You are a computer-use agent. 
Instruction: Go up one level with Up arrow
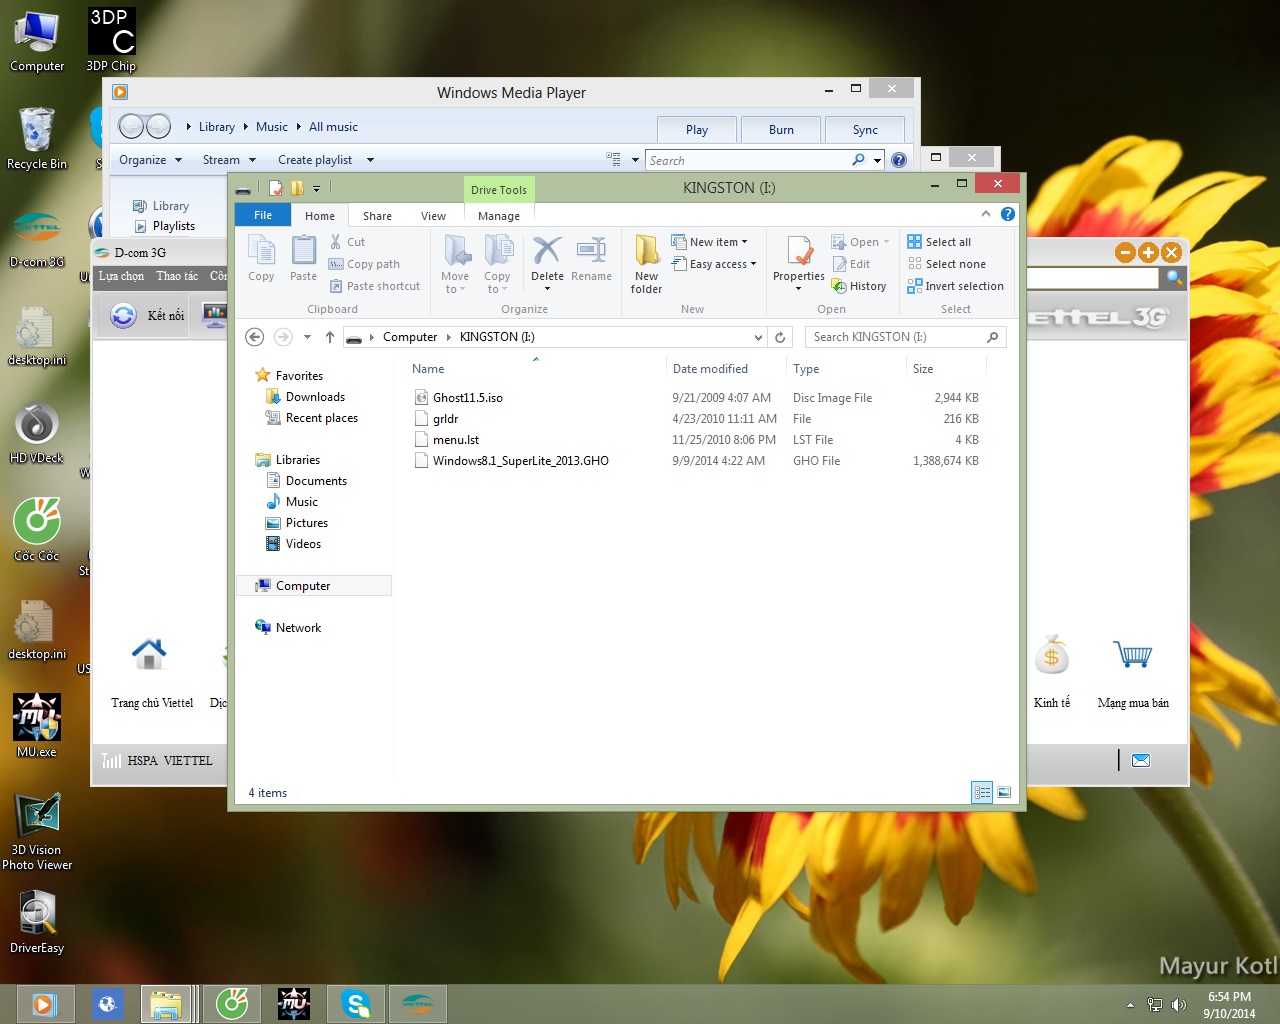[x=330, y=337]
